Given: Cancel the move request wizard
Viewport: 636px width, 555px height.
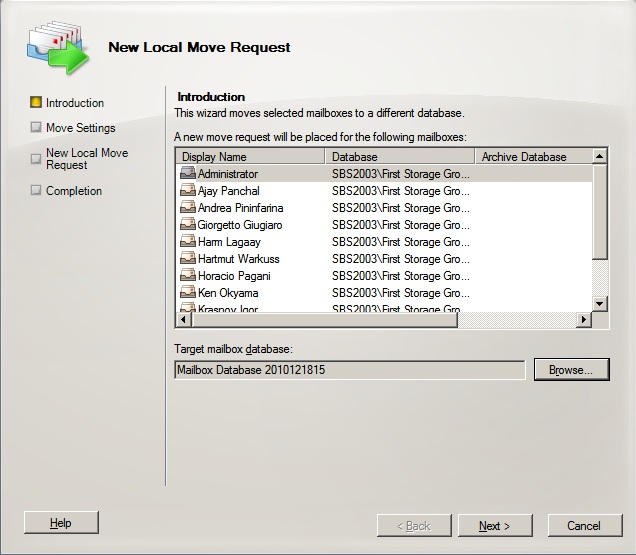Looking at the screenshot, I should point(584,526).
